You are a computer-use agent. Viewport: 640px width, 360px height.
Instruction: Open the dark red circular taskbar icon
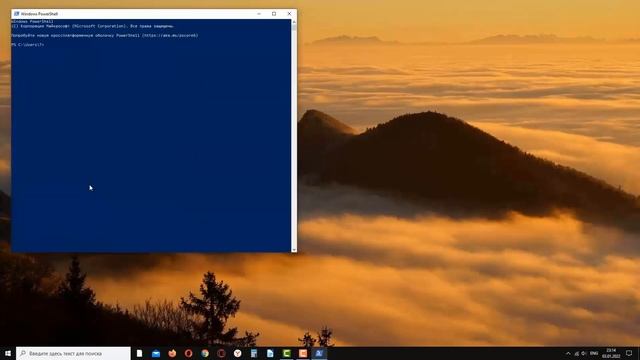pos(221,353)
